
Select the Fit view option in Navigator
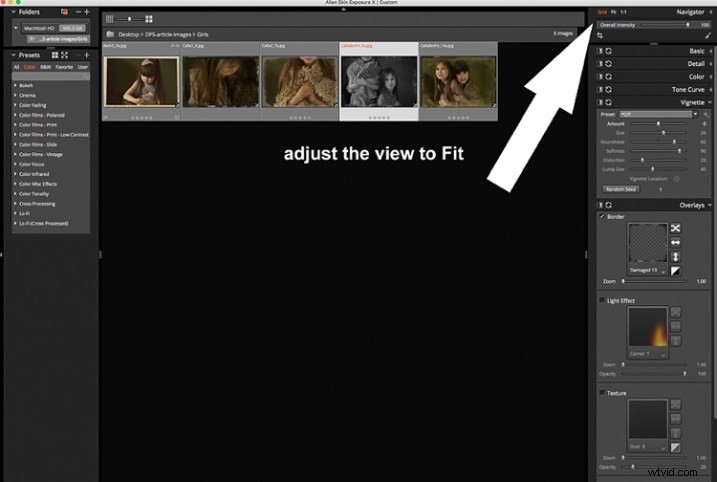613,11
